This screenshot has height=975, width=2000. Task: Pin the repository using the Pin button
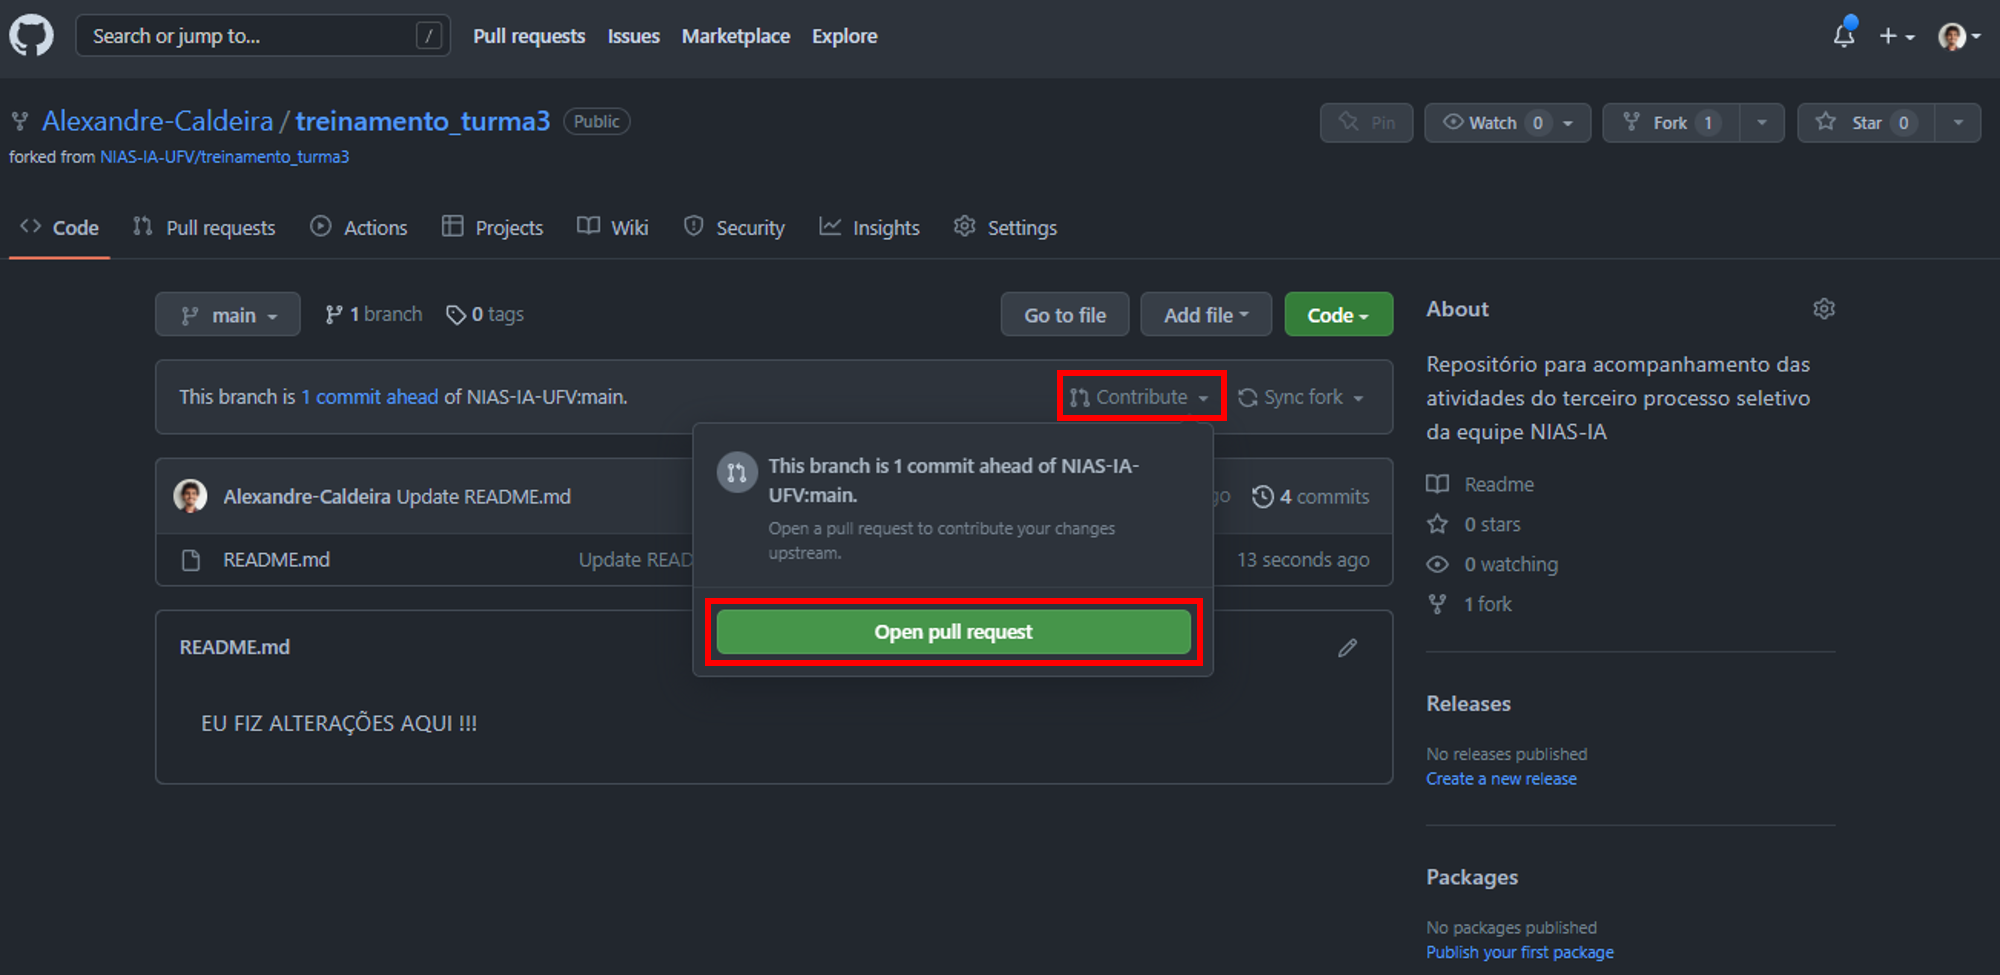(1366, 122)
